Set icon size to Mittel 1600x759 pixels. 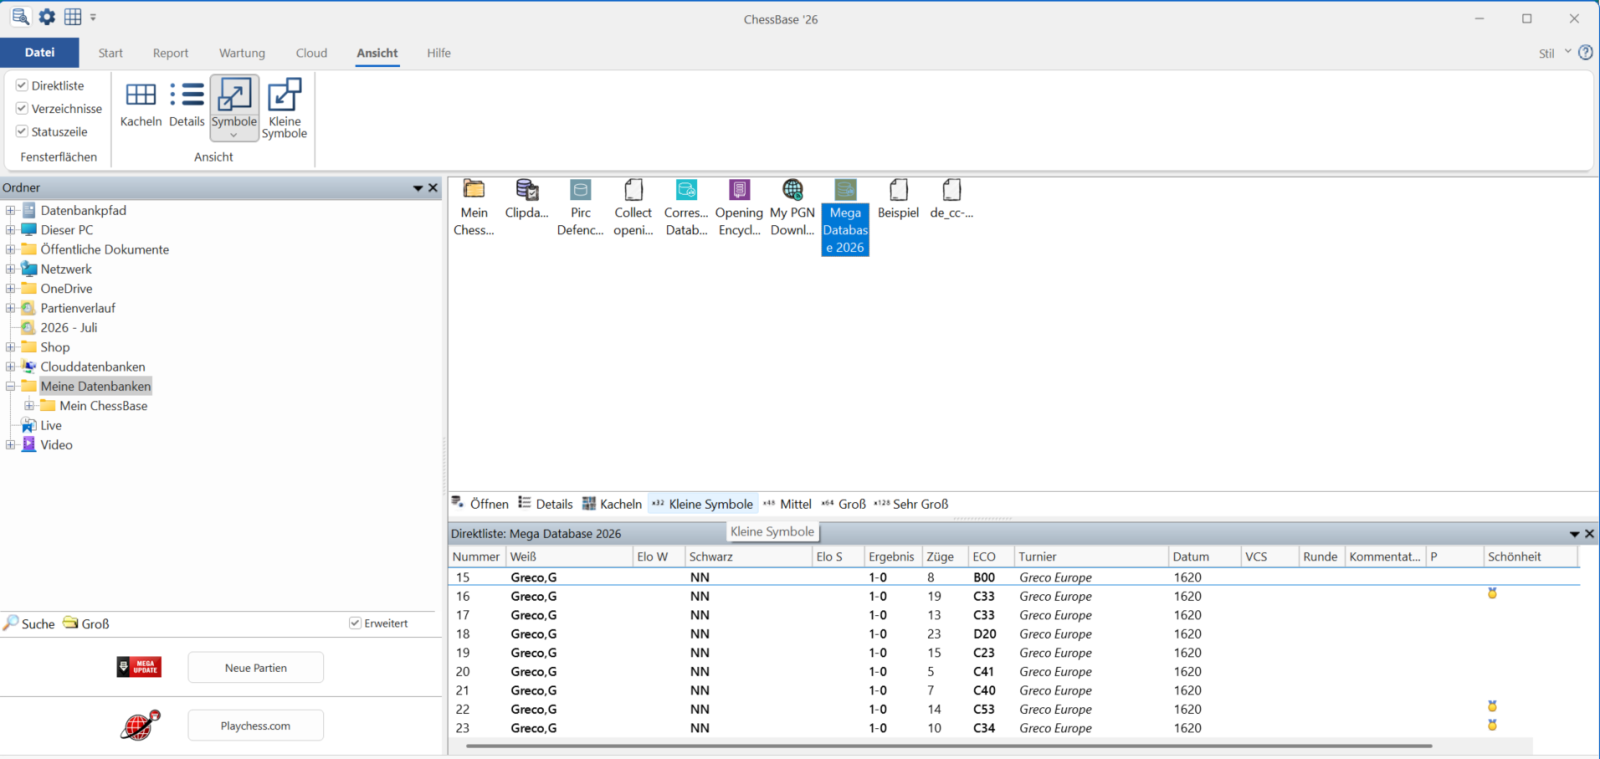787,504
